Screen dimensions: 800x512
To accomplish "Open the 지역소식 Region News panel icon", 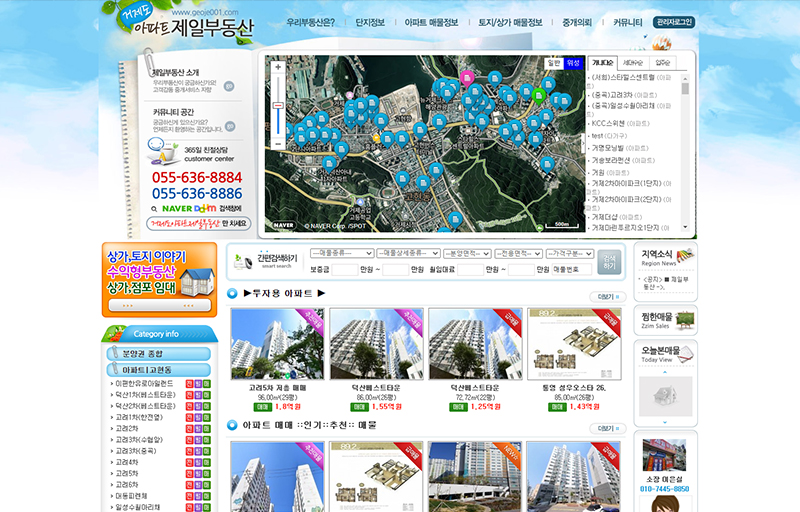I will [685, 255].
